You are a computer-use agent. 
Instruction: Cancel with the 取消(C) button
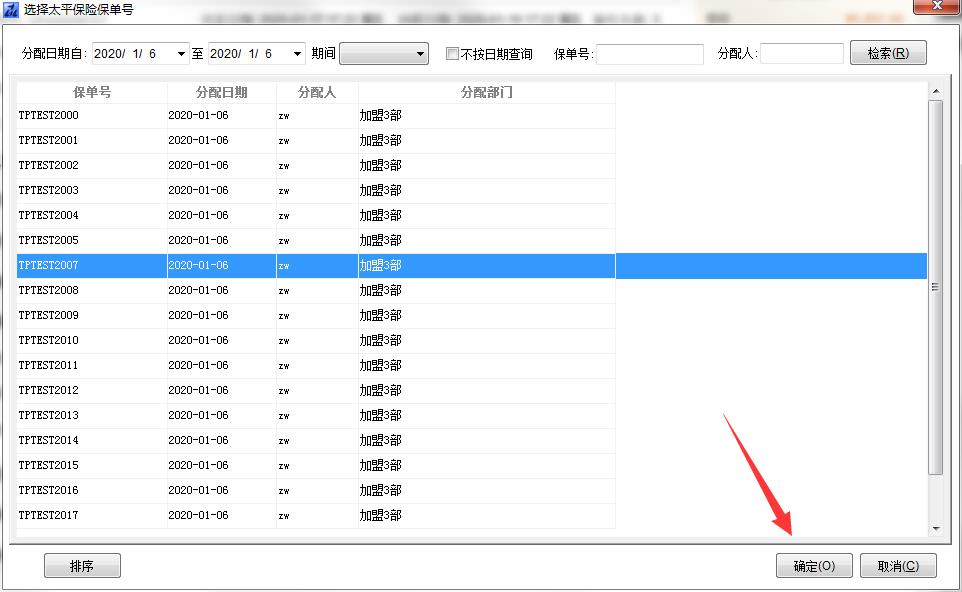click(898, 566)
